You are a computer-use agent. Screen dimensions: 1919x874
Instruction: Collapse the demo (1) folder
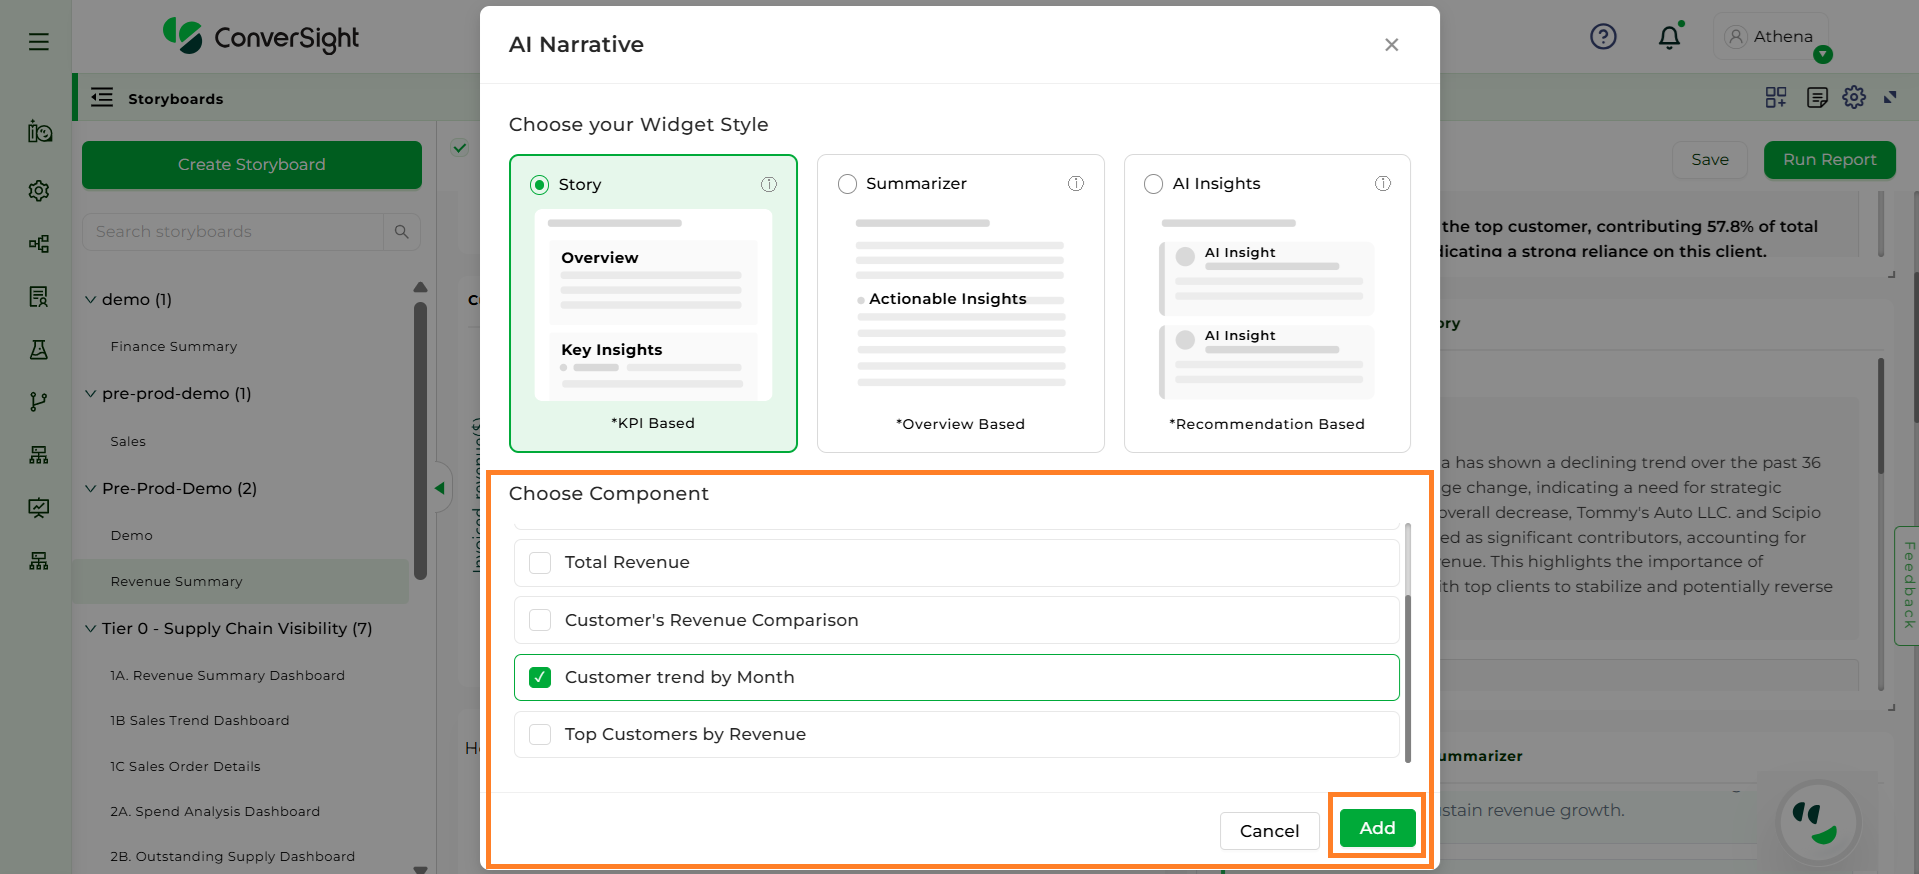click(91, 300)
